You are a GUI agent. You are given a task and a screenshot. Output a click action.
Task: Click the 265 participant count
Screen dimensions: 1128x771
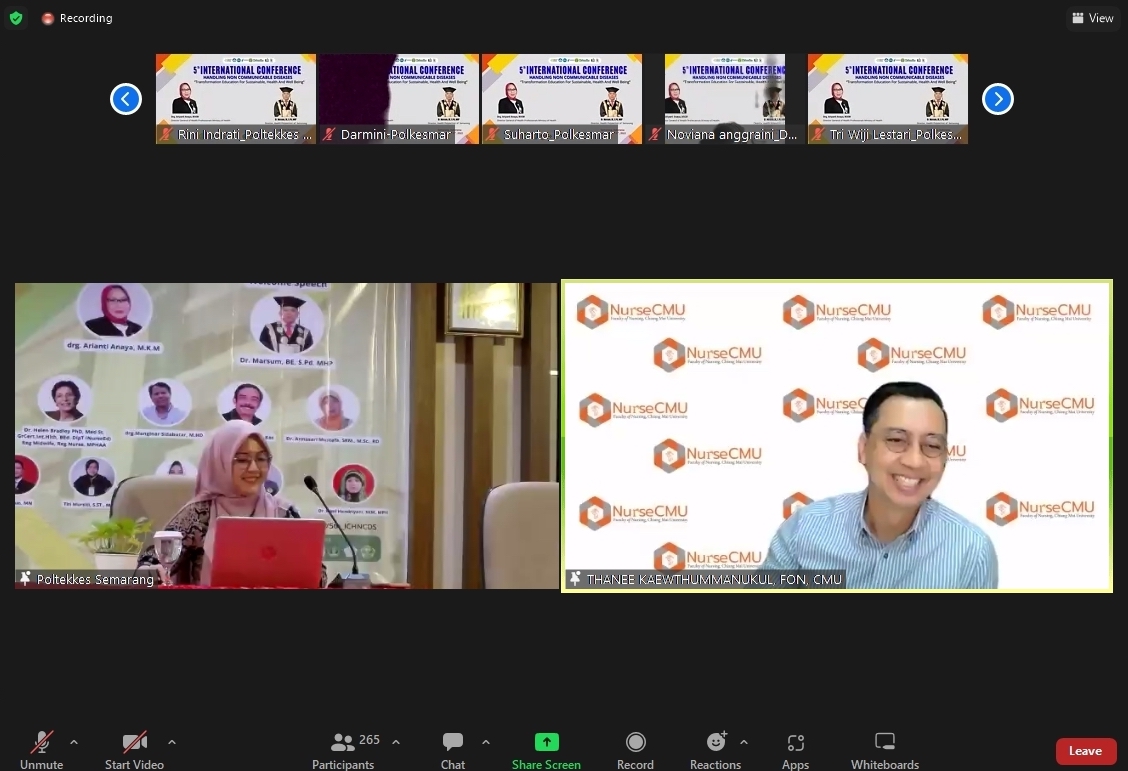point(369,739)
